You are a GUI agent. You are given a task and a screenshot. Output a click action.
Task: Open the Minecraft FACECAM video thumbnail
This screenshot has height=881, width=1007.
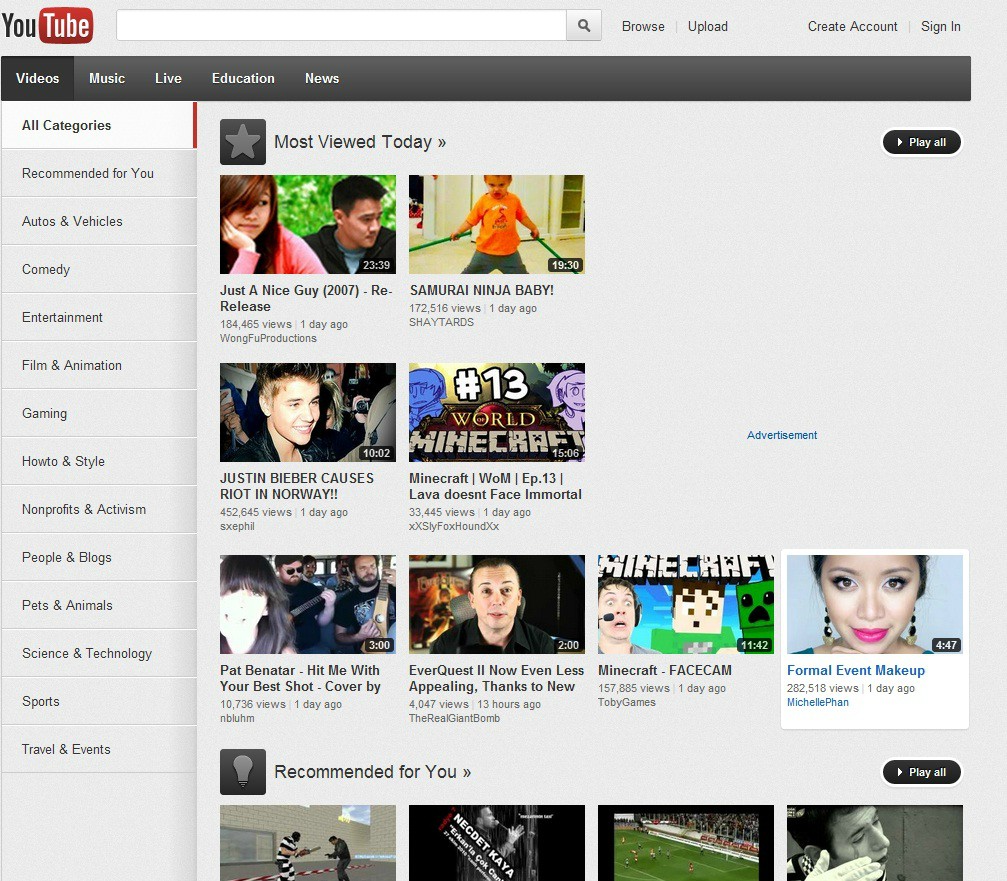[686, 604]
